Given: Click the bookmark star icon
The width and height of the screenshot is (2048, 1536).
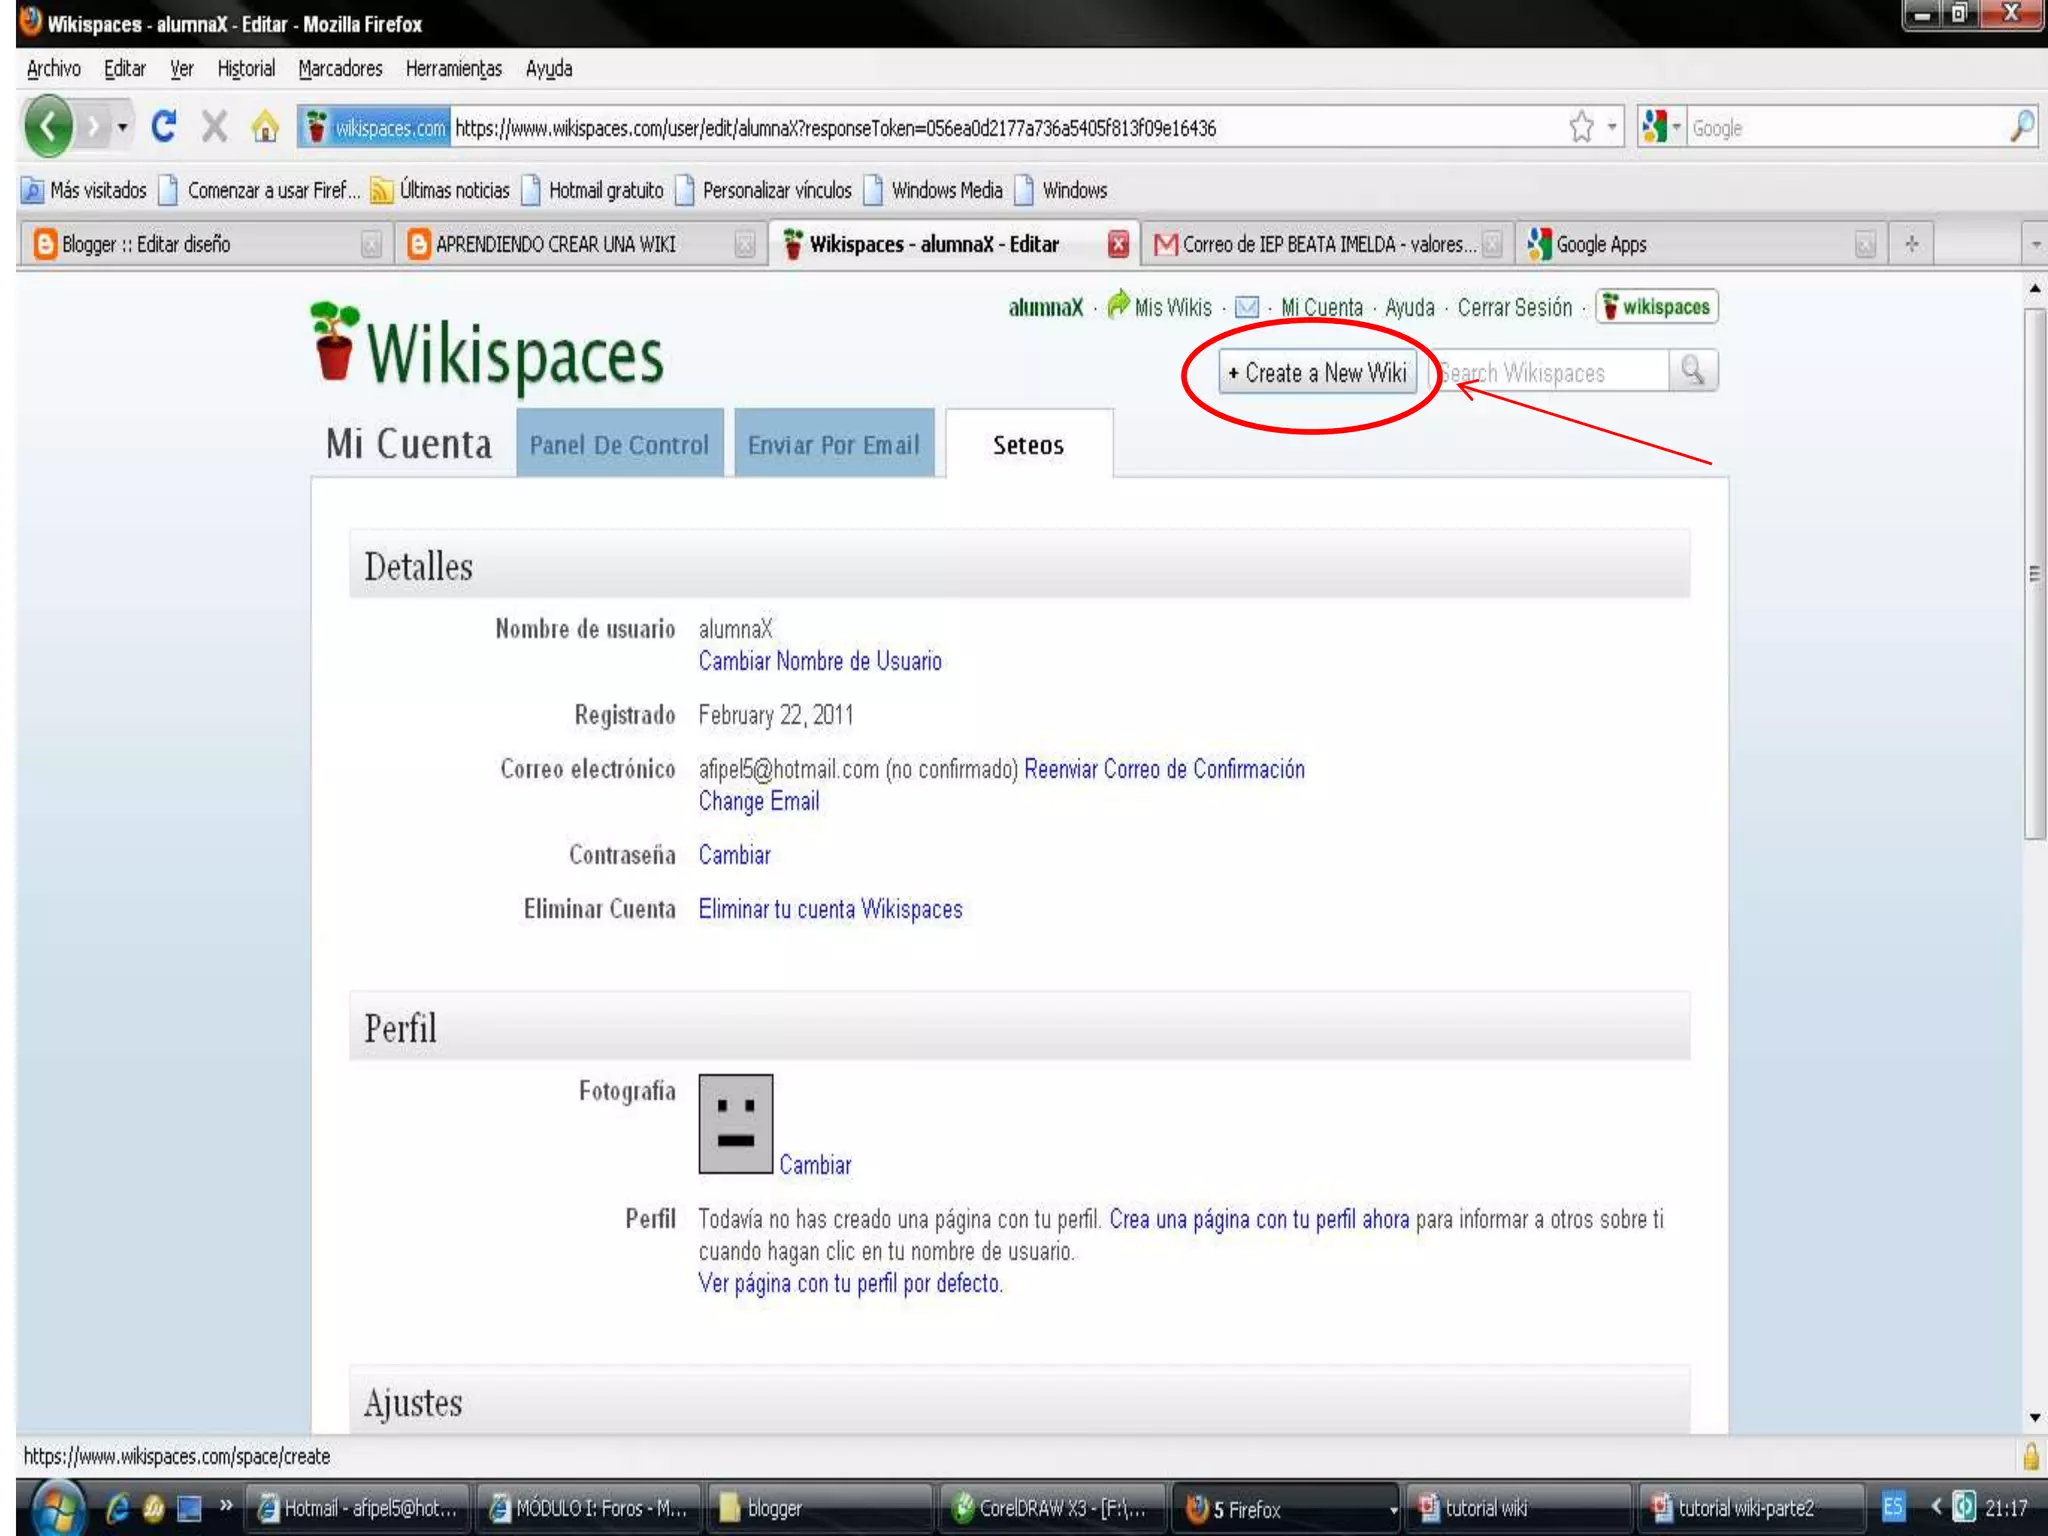Looking at the screenshot, I should [1581, 127].
